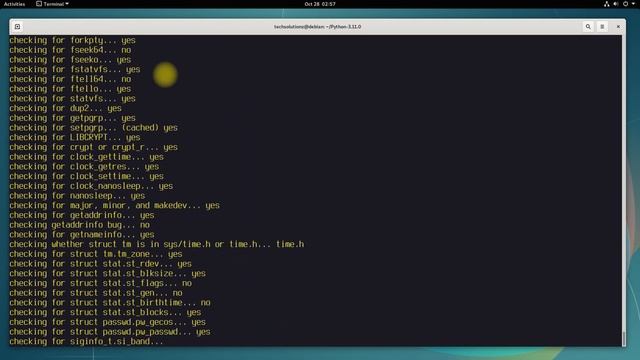Click line 'struct stat.st_blocks... yes'
Viewport: 640px width, 360px height.
coord(105,313)
